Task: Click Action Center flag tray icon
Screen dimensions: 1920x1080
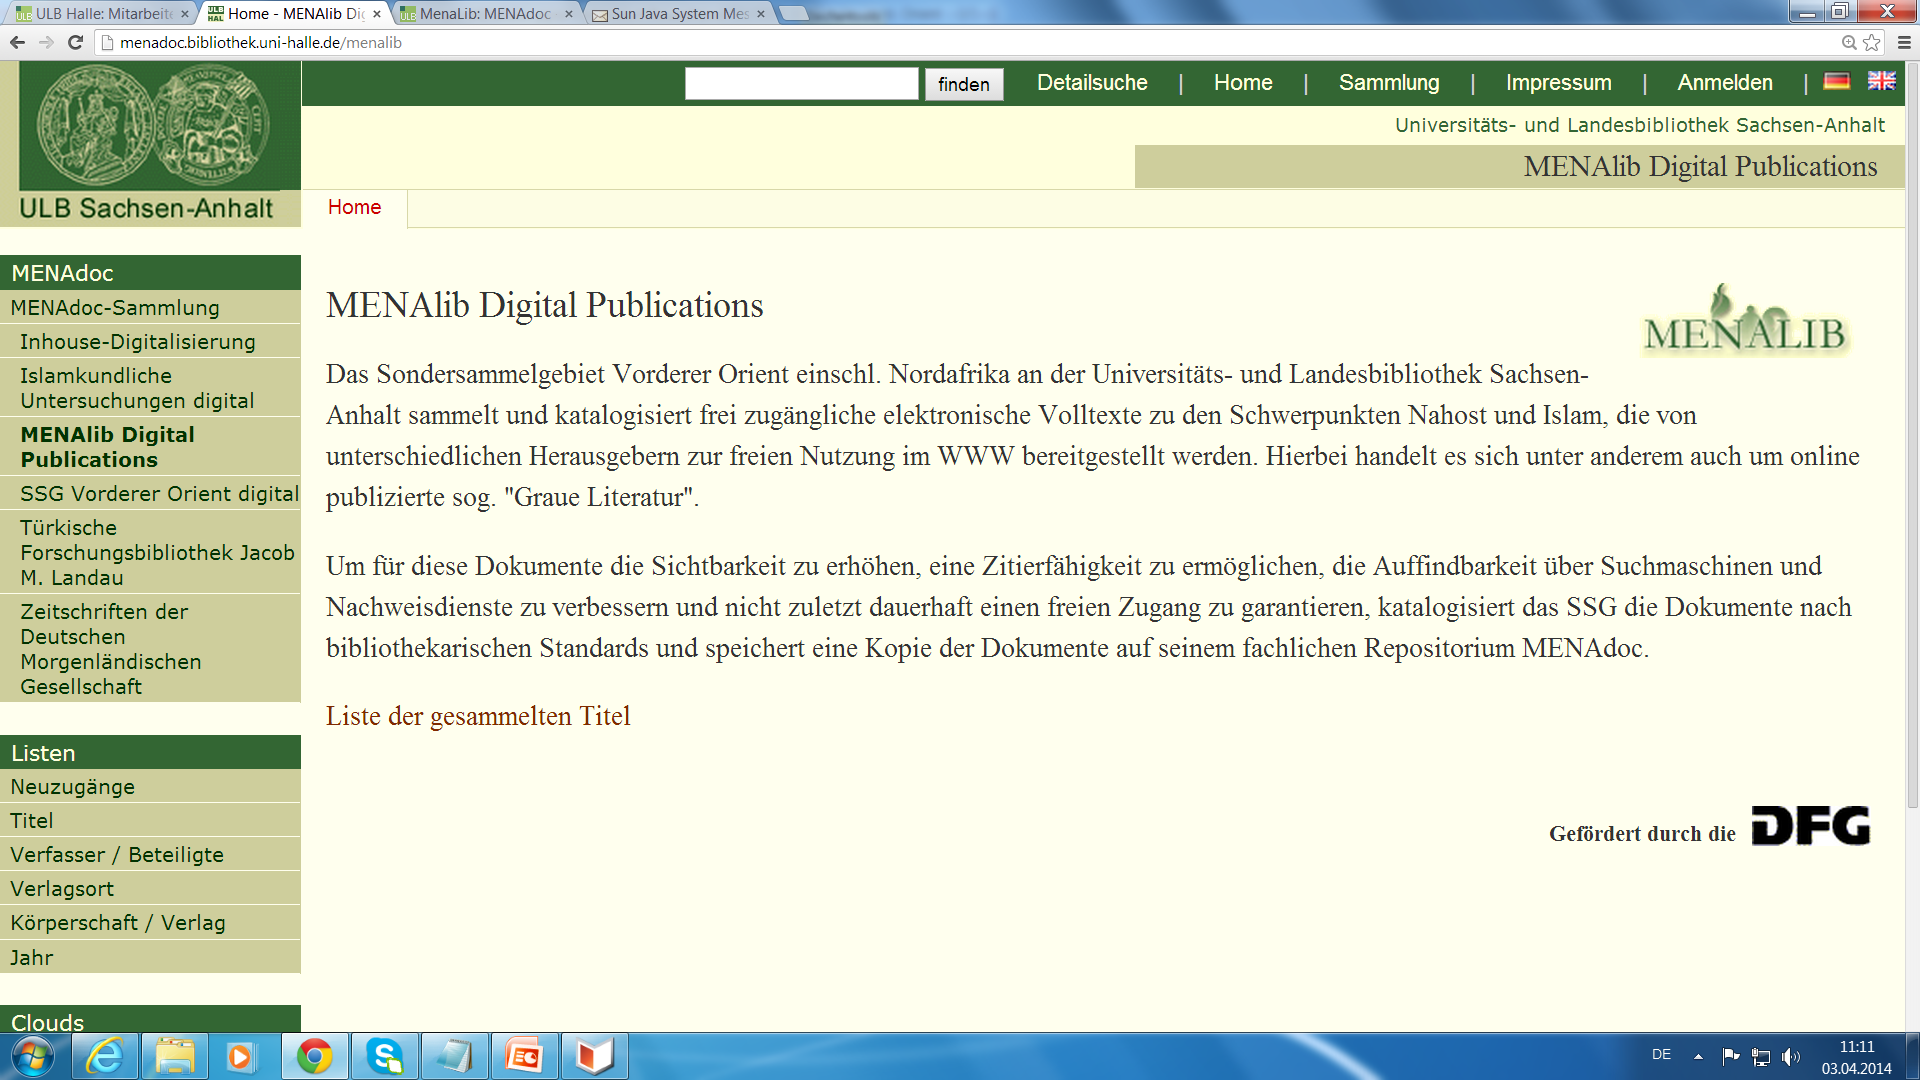Action: tap(1731, 1056)
